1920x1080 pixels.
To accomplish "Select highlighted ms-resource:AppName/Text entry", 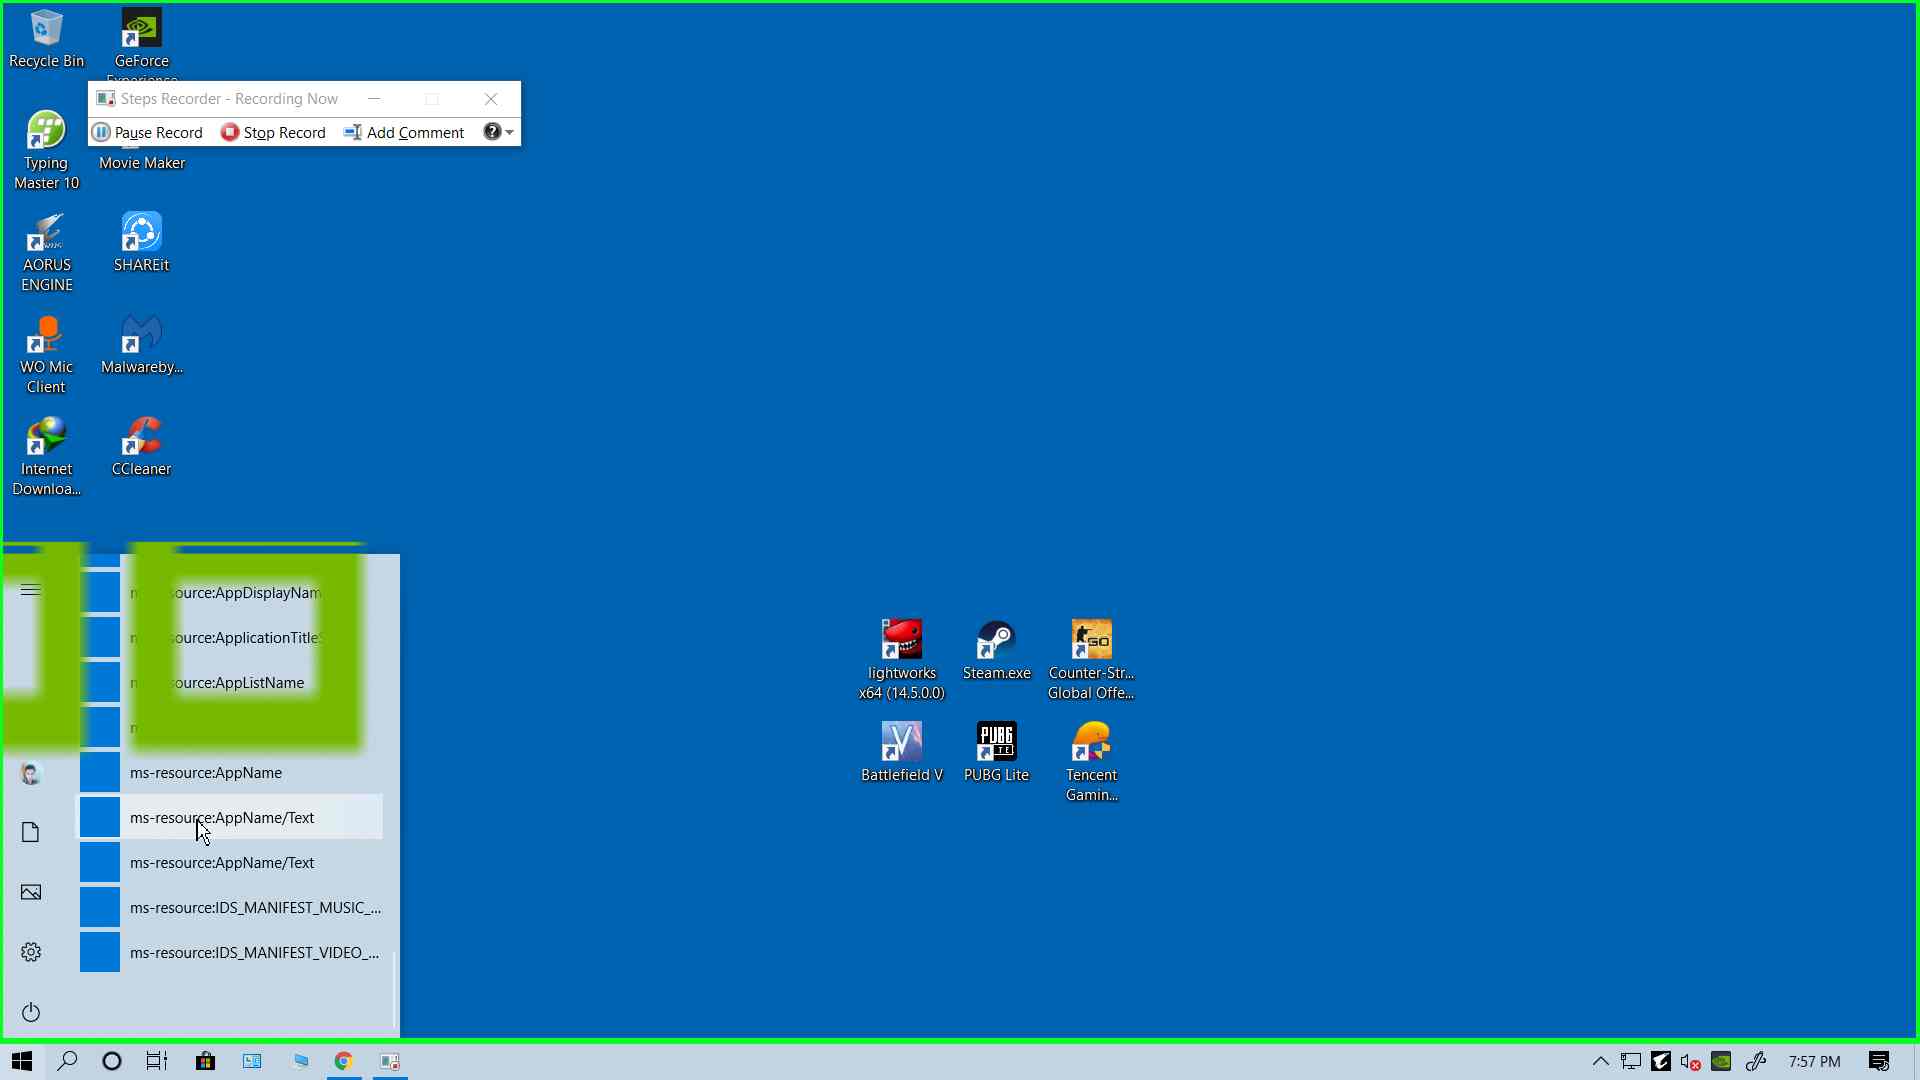I will pos(231,818).
